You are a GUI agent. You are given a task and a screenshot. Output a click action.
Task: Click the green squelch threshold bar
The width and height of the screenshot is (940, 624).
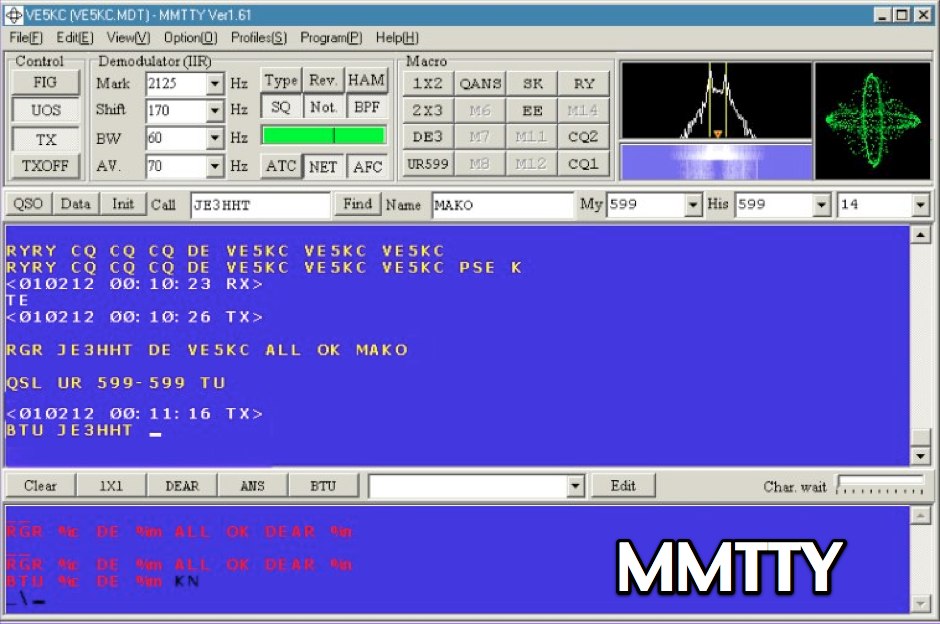[323, 132]
